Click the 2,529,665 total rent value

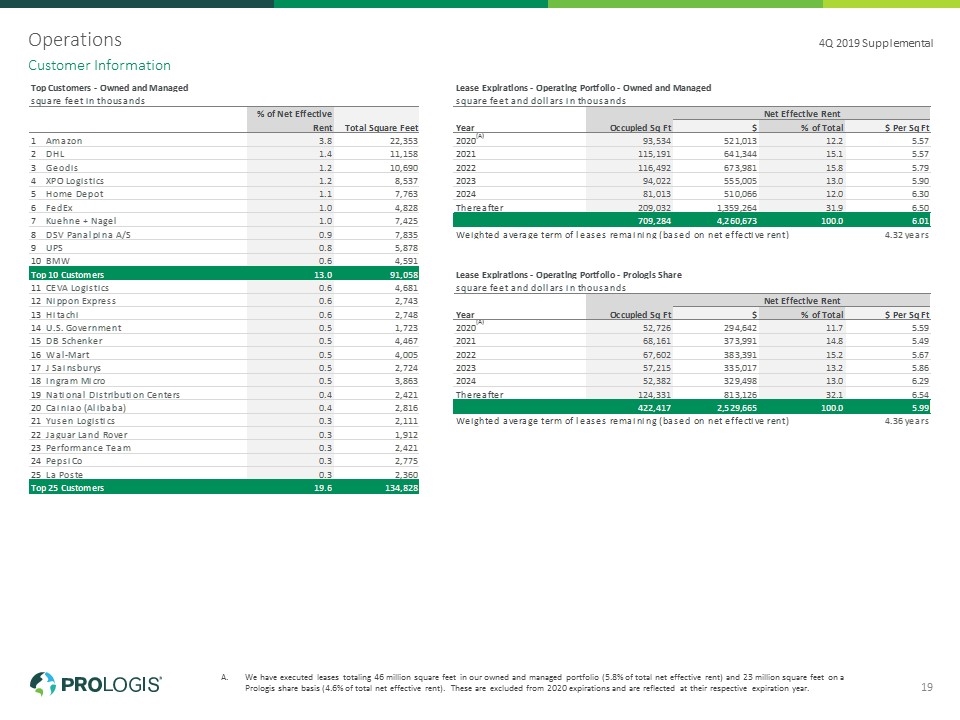737,408
